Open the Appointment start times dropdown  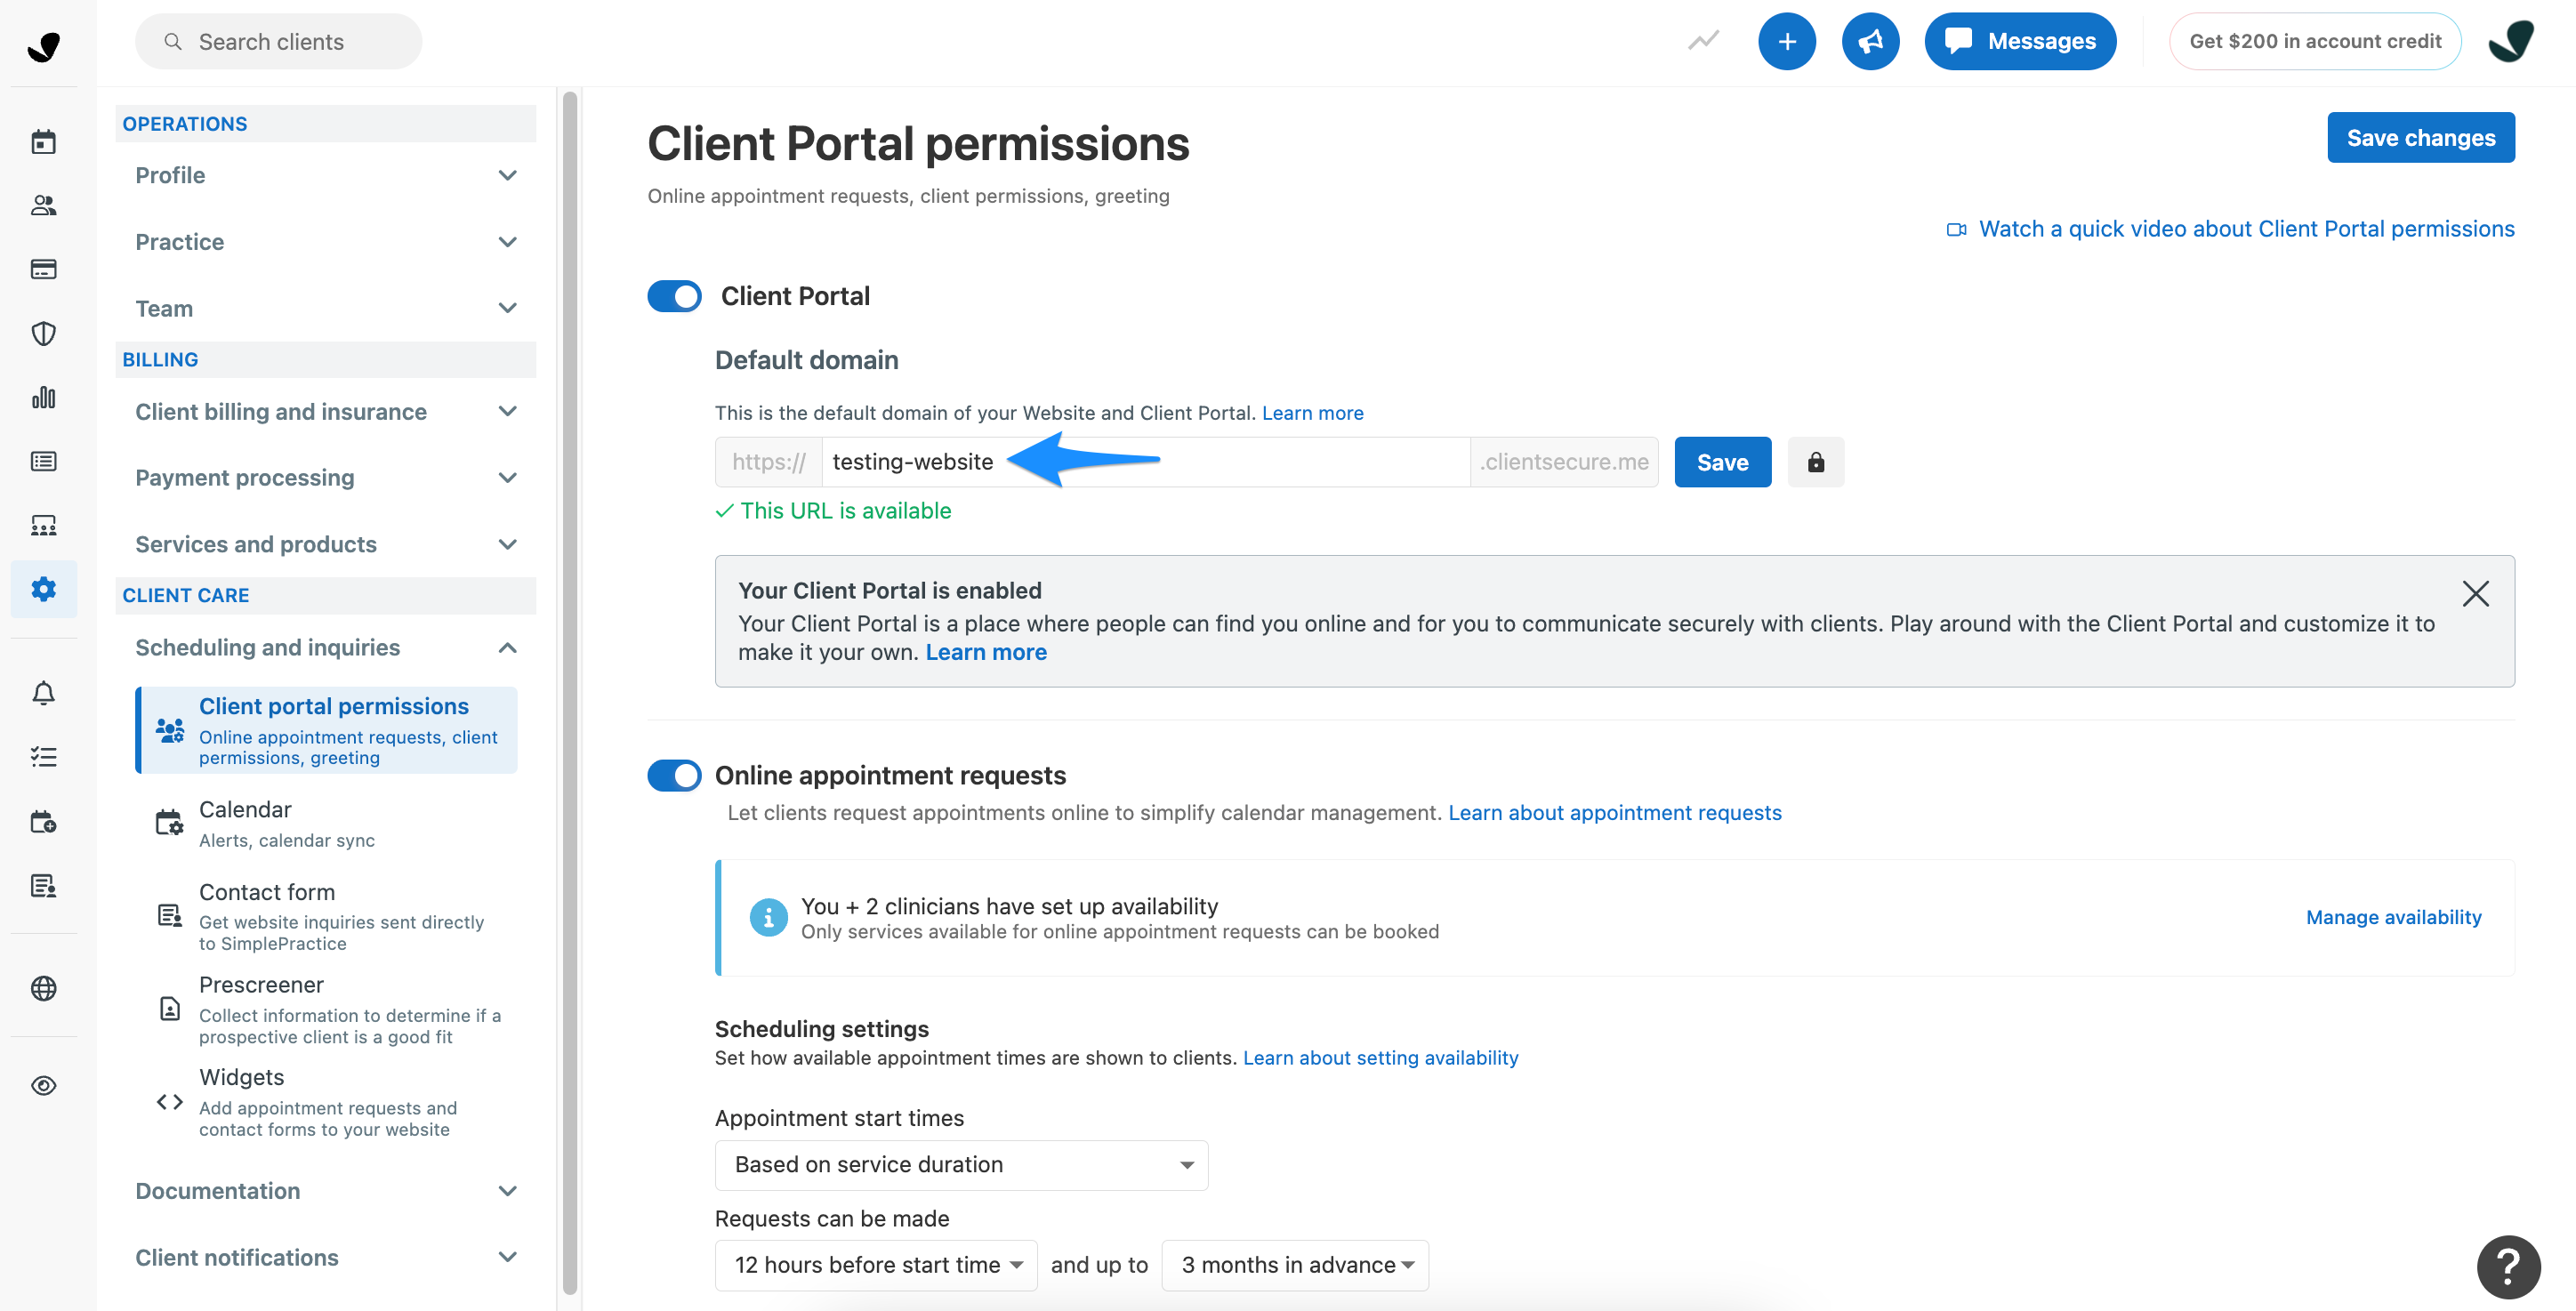pos(959,1164)
